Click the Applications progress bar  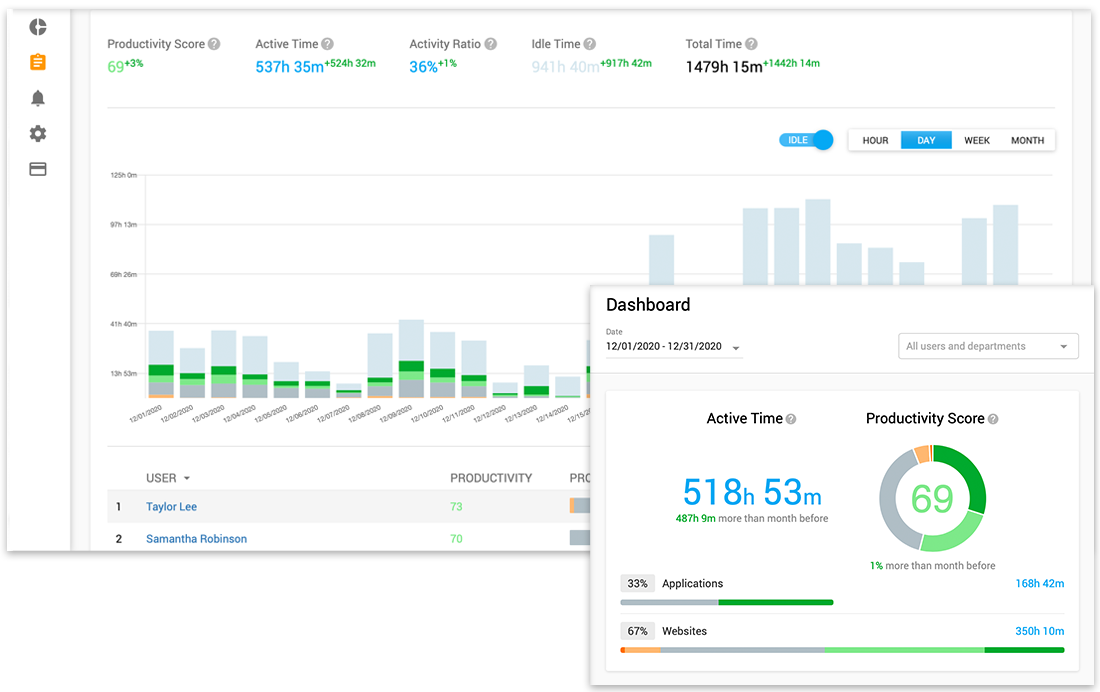pyautogui.click(x=727, y=602)
